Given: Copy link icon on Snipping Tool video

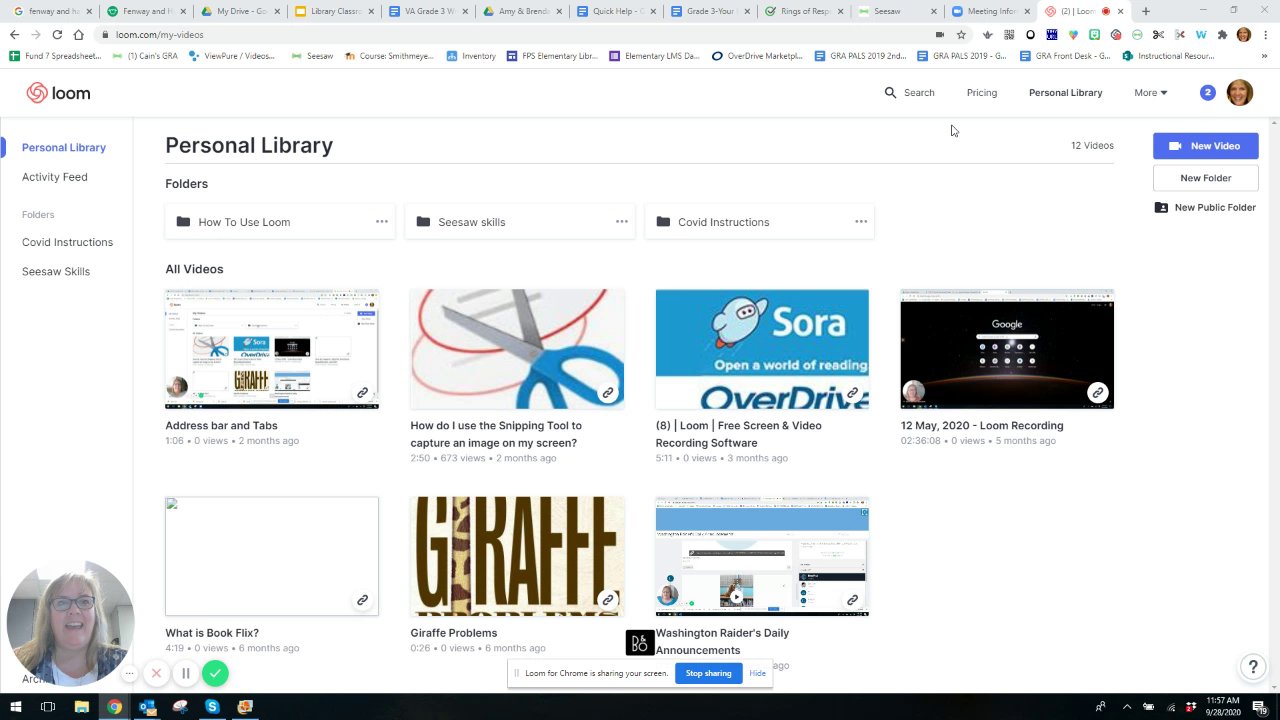Looking at the screenshot, I should tap(607, 393).
